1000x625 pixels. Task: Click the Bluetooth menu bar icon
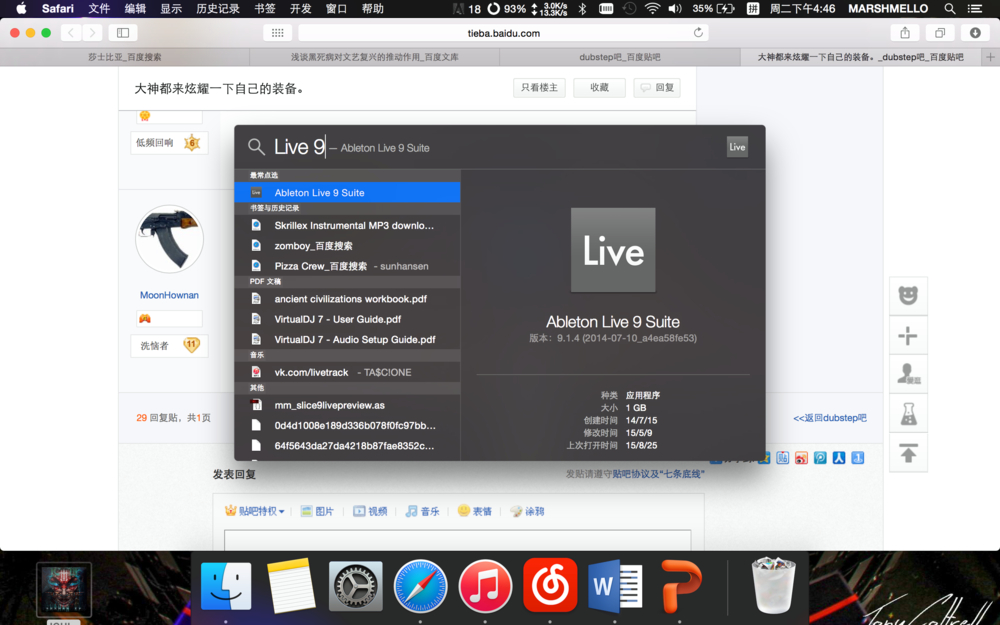[582, 8]
